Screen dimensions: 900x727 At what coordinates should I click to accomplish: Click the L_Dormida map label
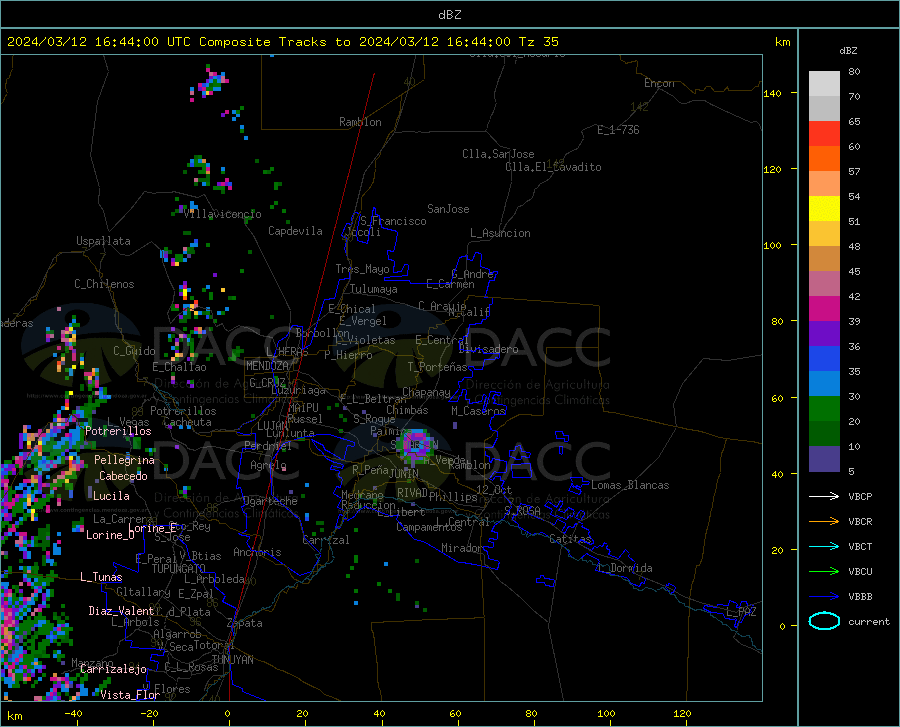tap(624, 568)
